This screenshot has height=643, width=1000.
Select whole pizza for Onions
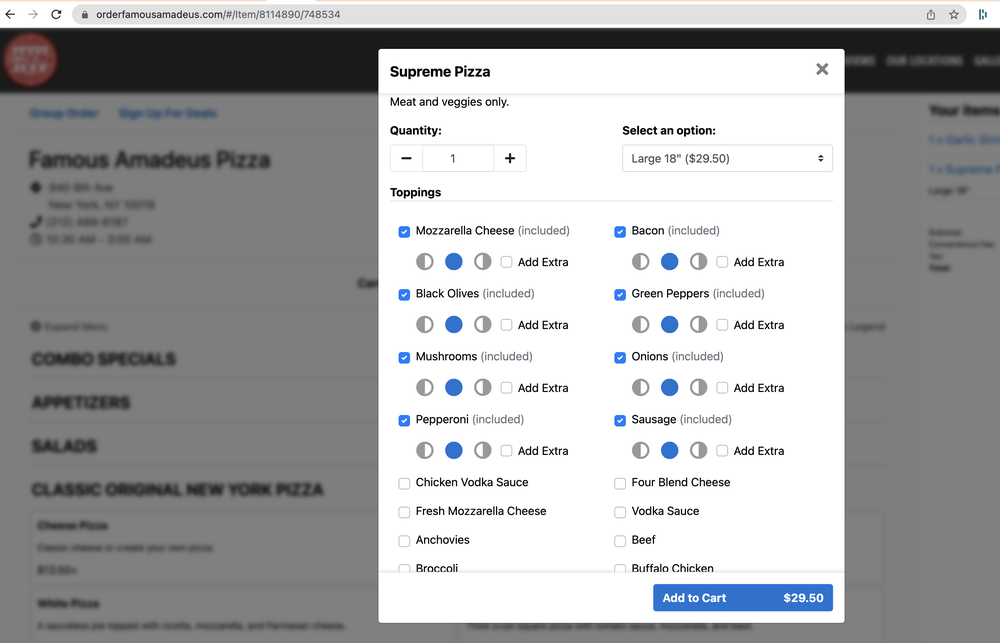coord(670,388)
